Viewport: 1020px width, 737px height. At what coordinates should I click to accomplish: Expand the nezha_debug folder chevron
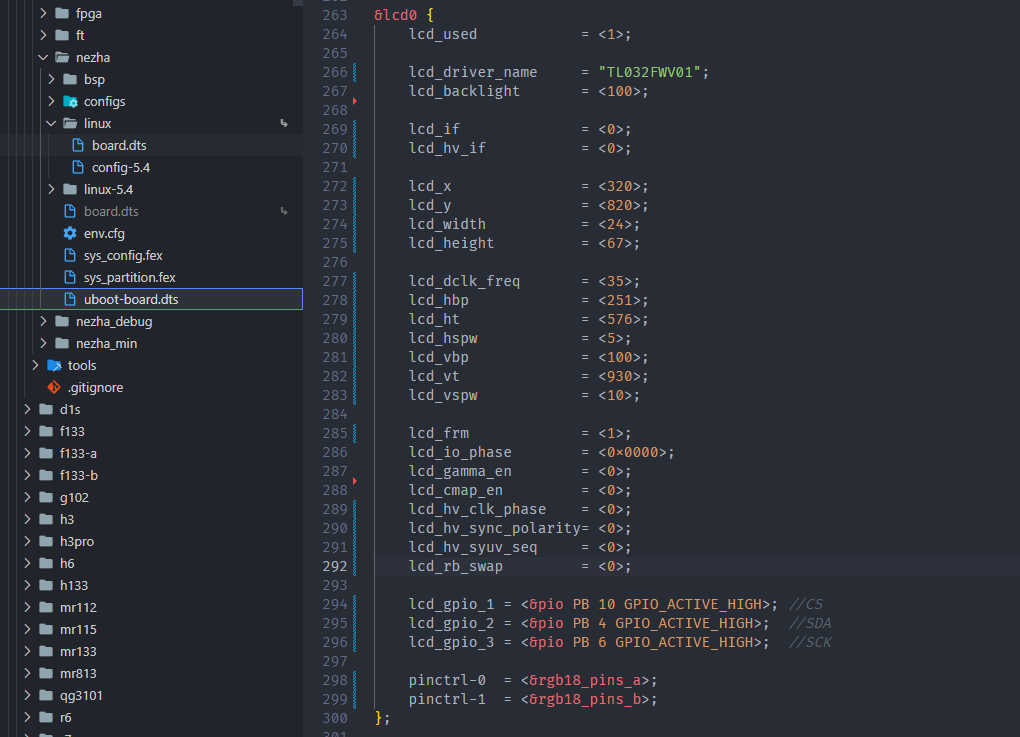coord(44,321)
